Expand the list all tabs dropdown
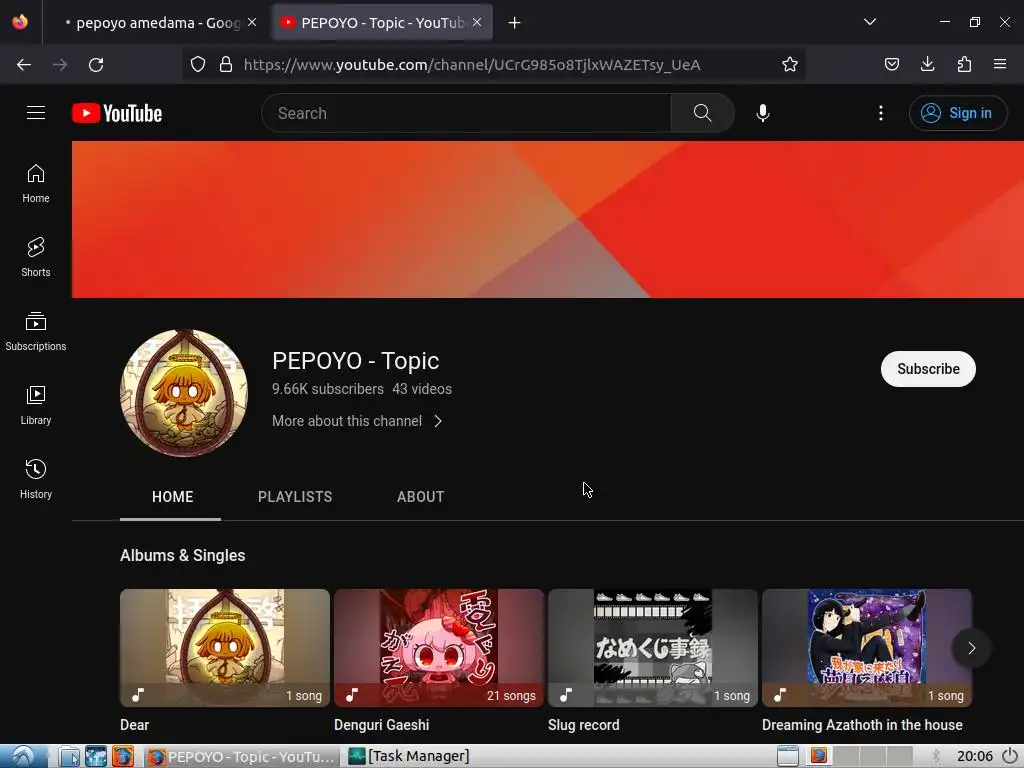Image resolution: width=1024 pixels, height=768 pixels. pyautogui.click(x=870, y=22)
